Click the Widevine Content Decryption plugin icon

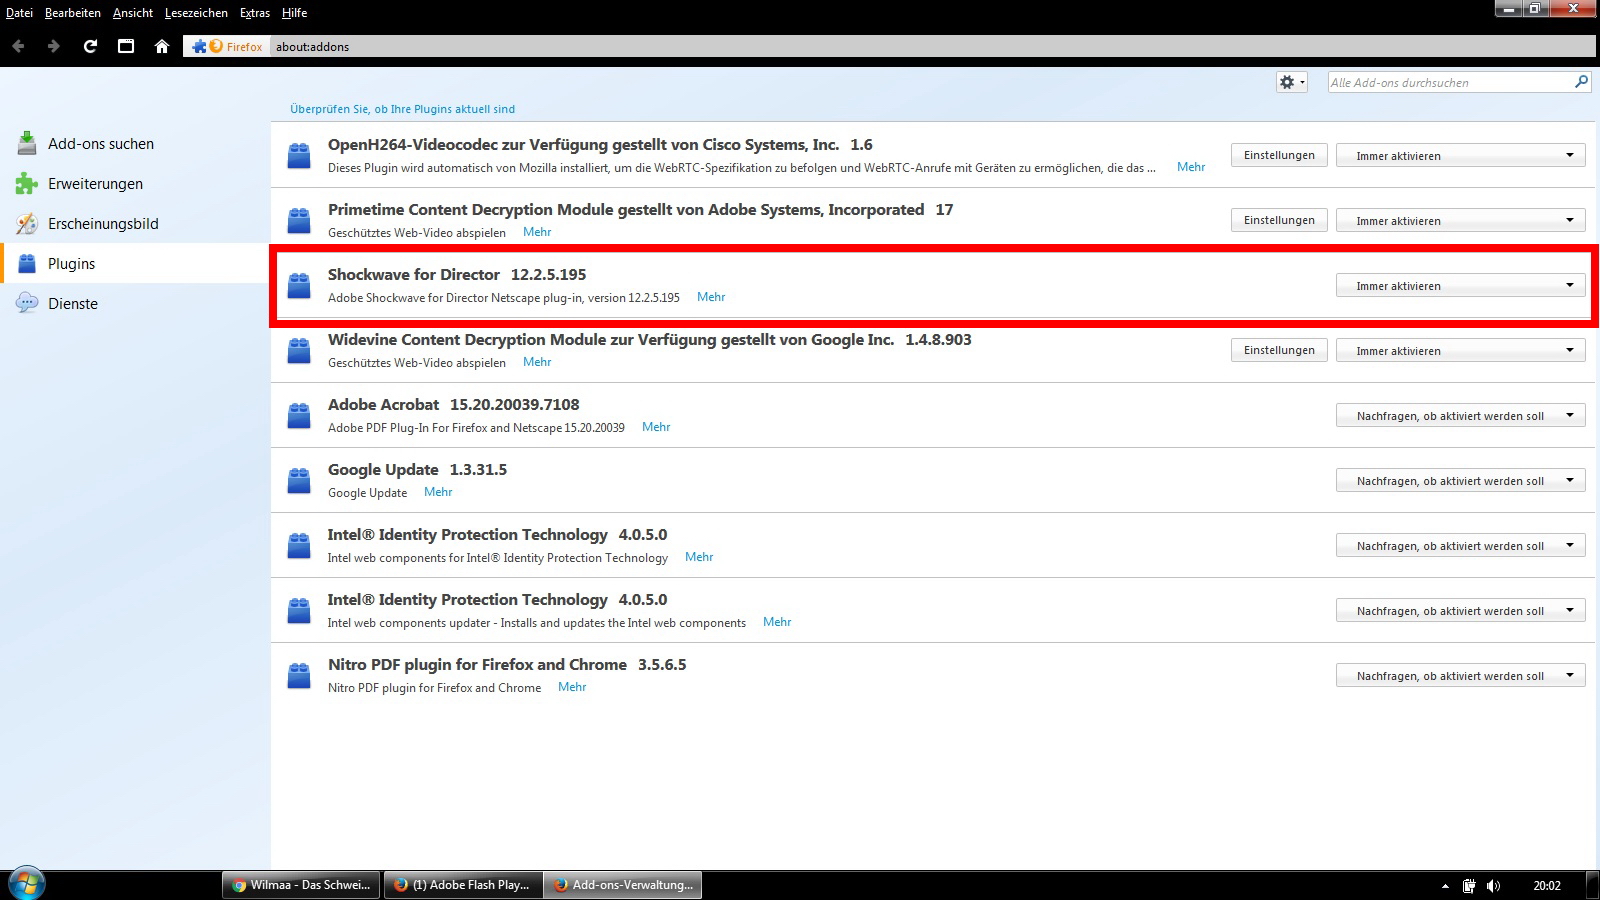coord(299,350)
